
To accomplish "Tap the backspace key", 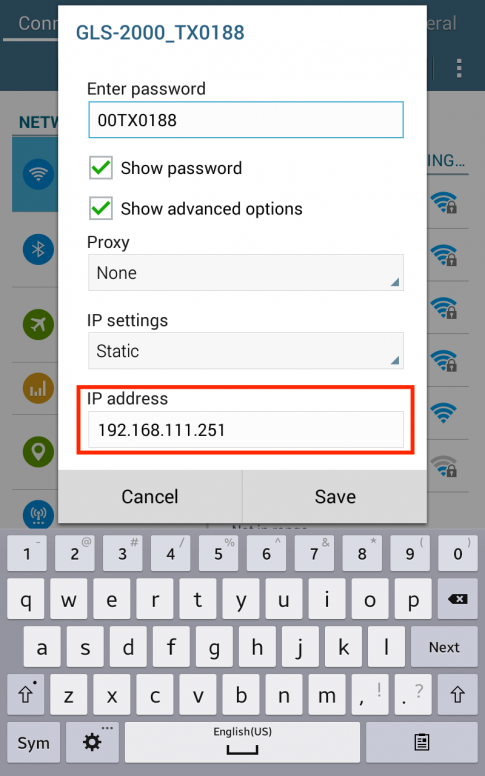I will pyautogui.click(x=458, y=599).
